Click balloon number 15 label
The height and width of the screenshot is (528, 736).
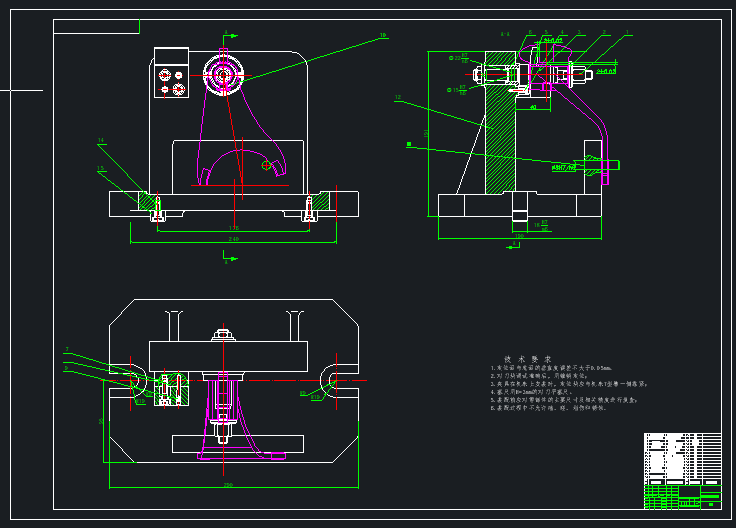100,168
